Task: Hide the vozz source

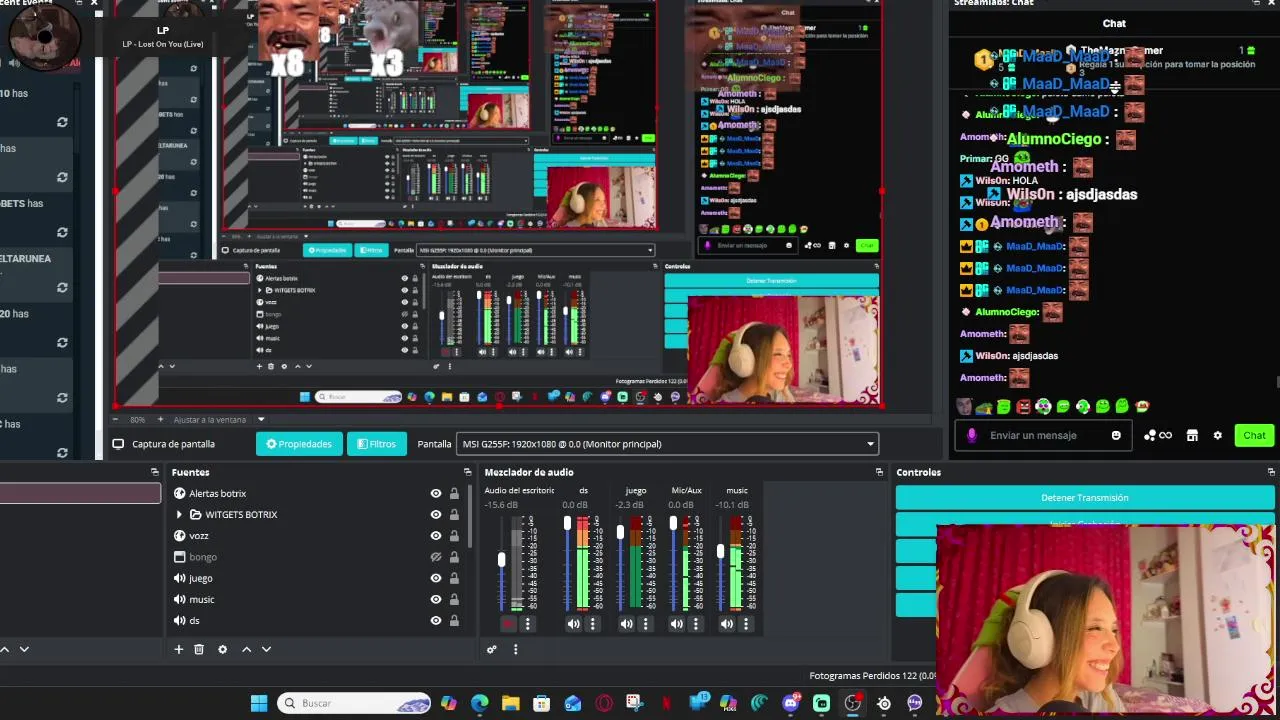Action: 436,536
